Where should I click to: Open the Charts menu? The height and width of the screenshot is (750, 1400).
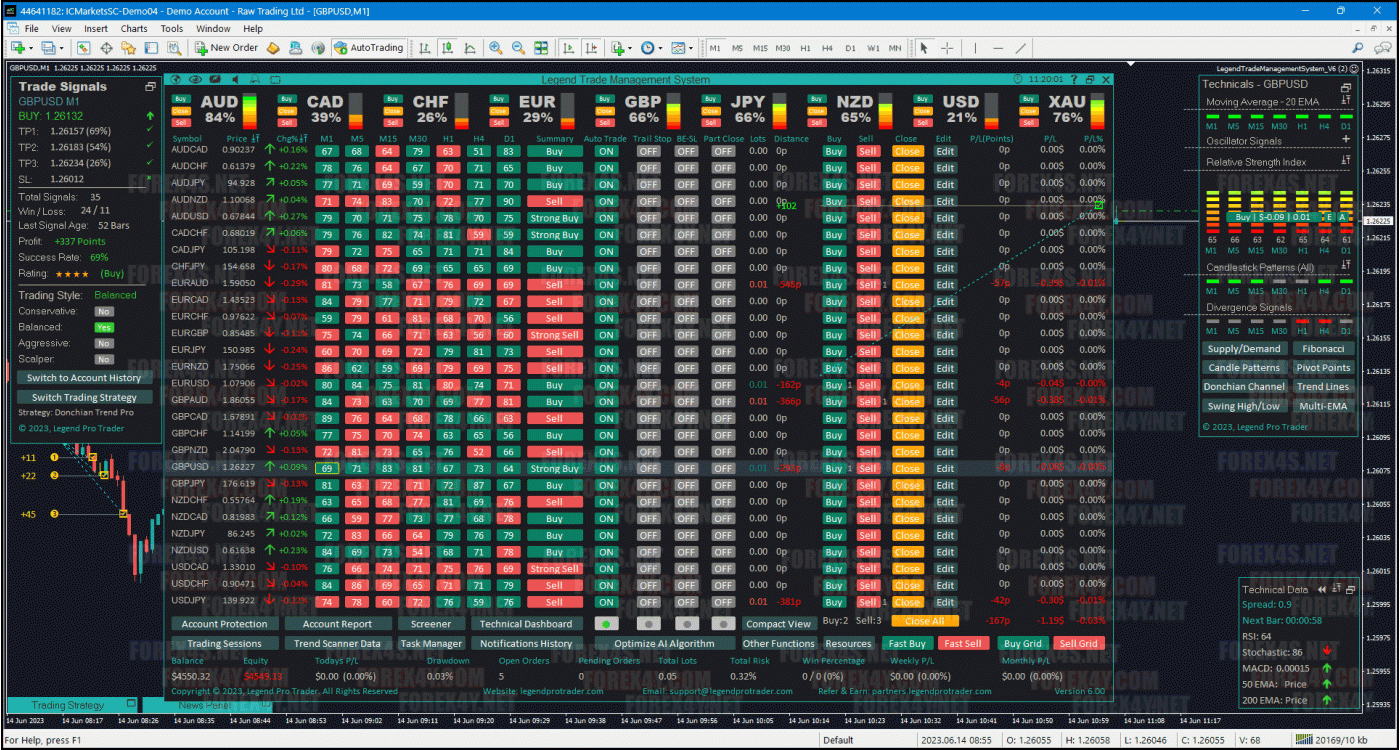[134, 29]
